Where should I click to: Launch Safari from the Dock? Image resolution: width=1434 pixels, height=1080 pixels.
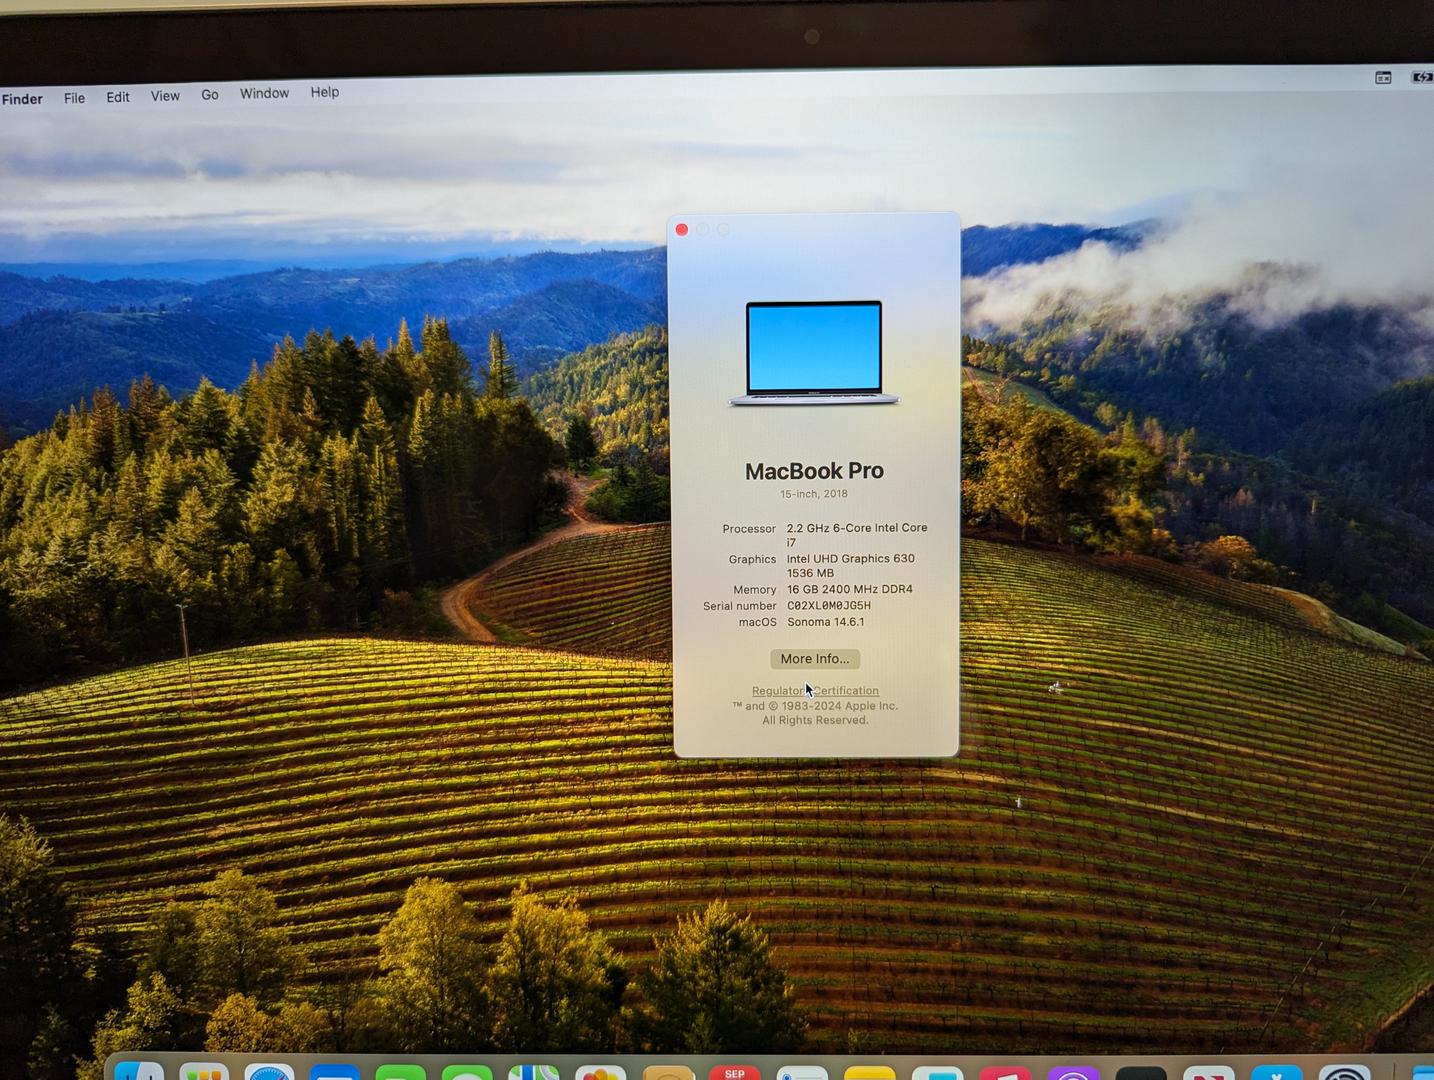270,1072
